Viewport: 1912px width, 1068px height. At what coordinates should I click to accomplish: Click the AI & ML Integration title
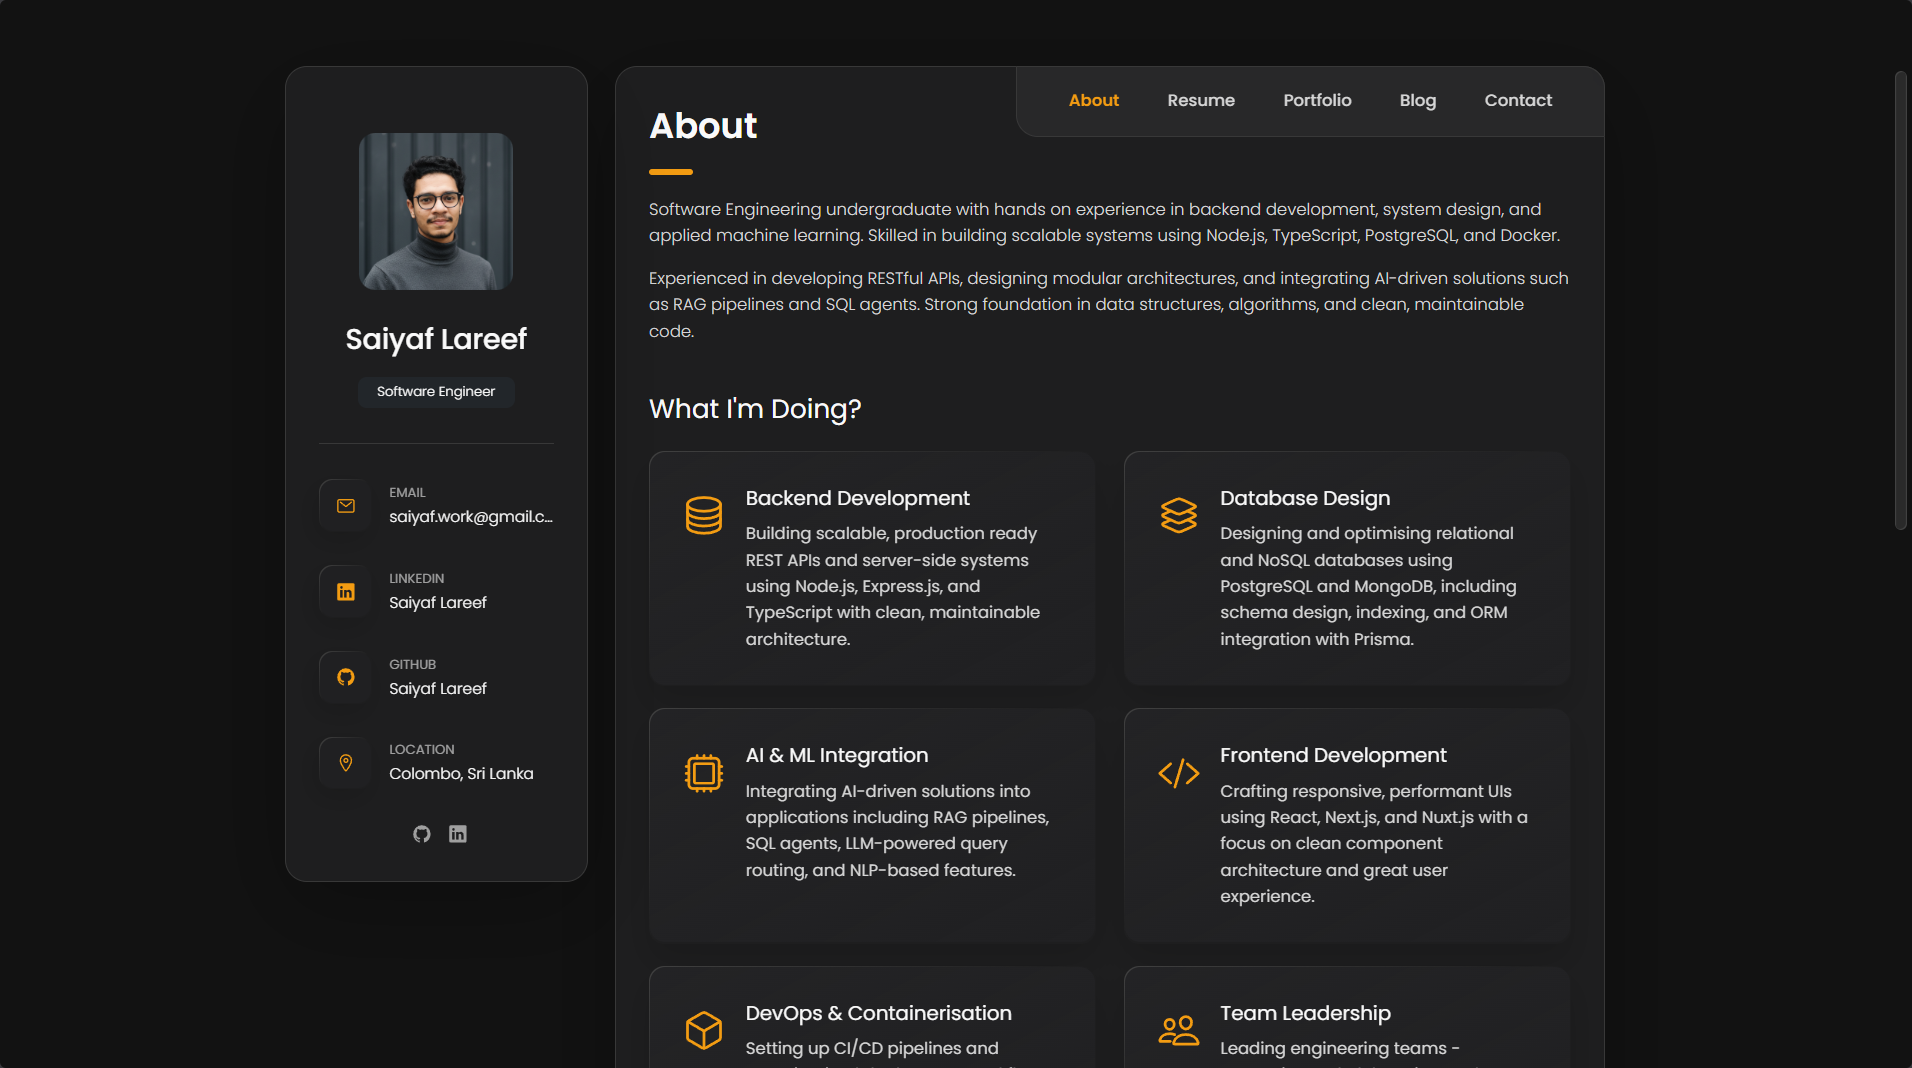836,755
